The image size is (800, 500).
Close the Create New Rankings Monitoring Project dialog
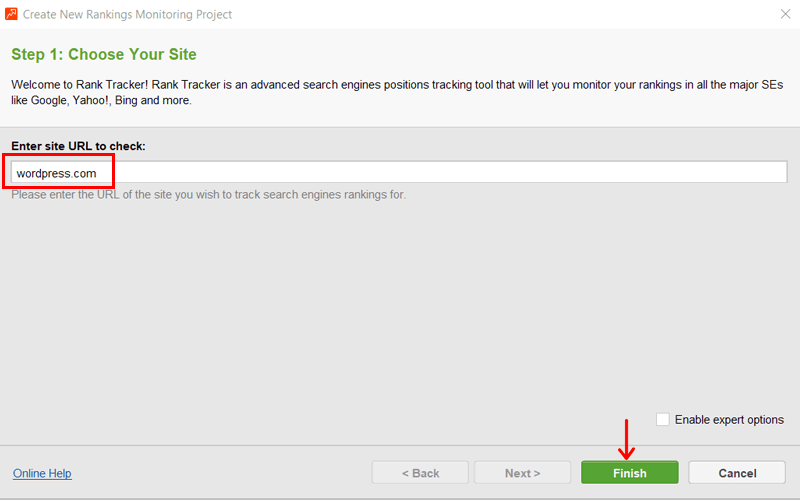tap(785, 14)
